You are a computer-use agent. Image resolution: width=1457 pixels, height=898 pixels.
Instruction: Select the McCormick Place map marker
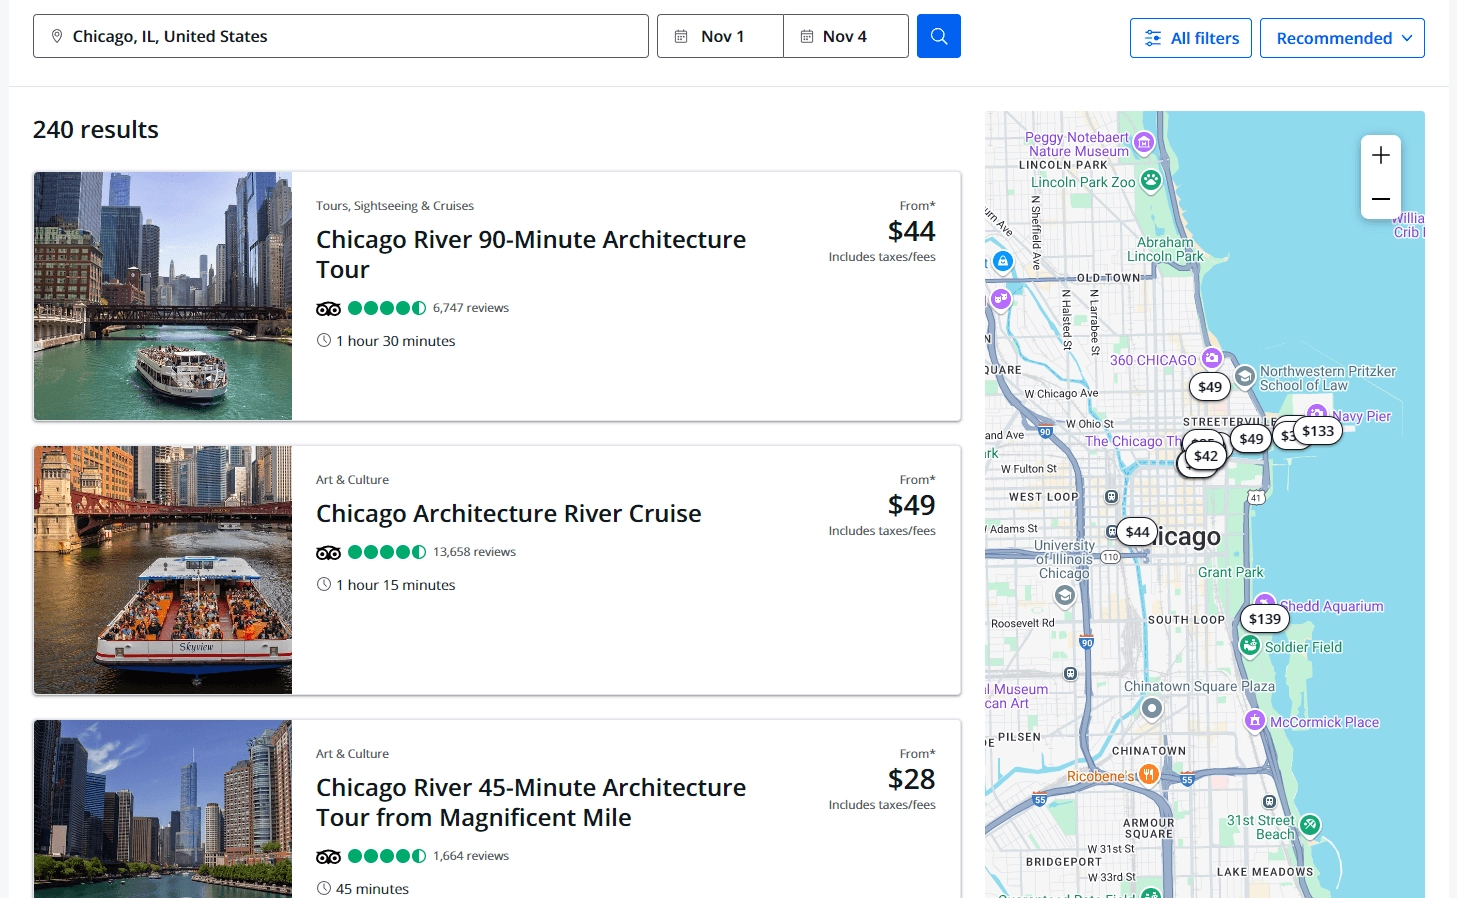click(x=1255, y=720)
